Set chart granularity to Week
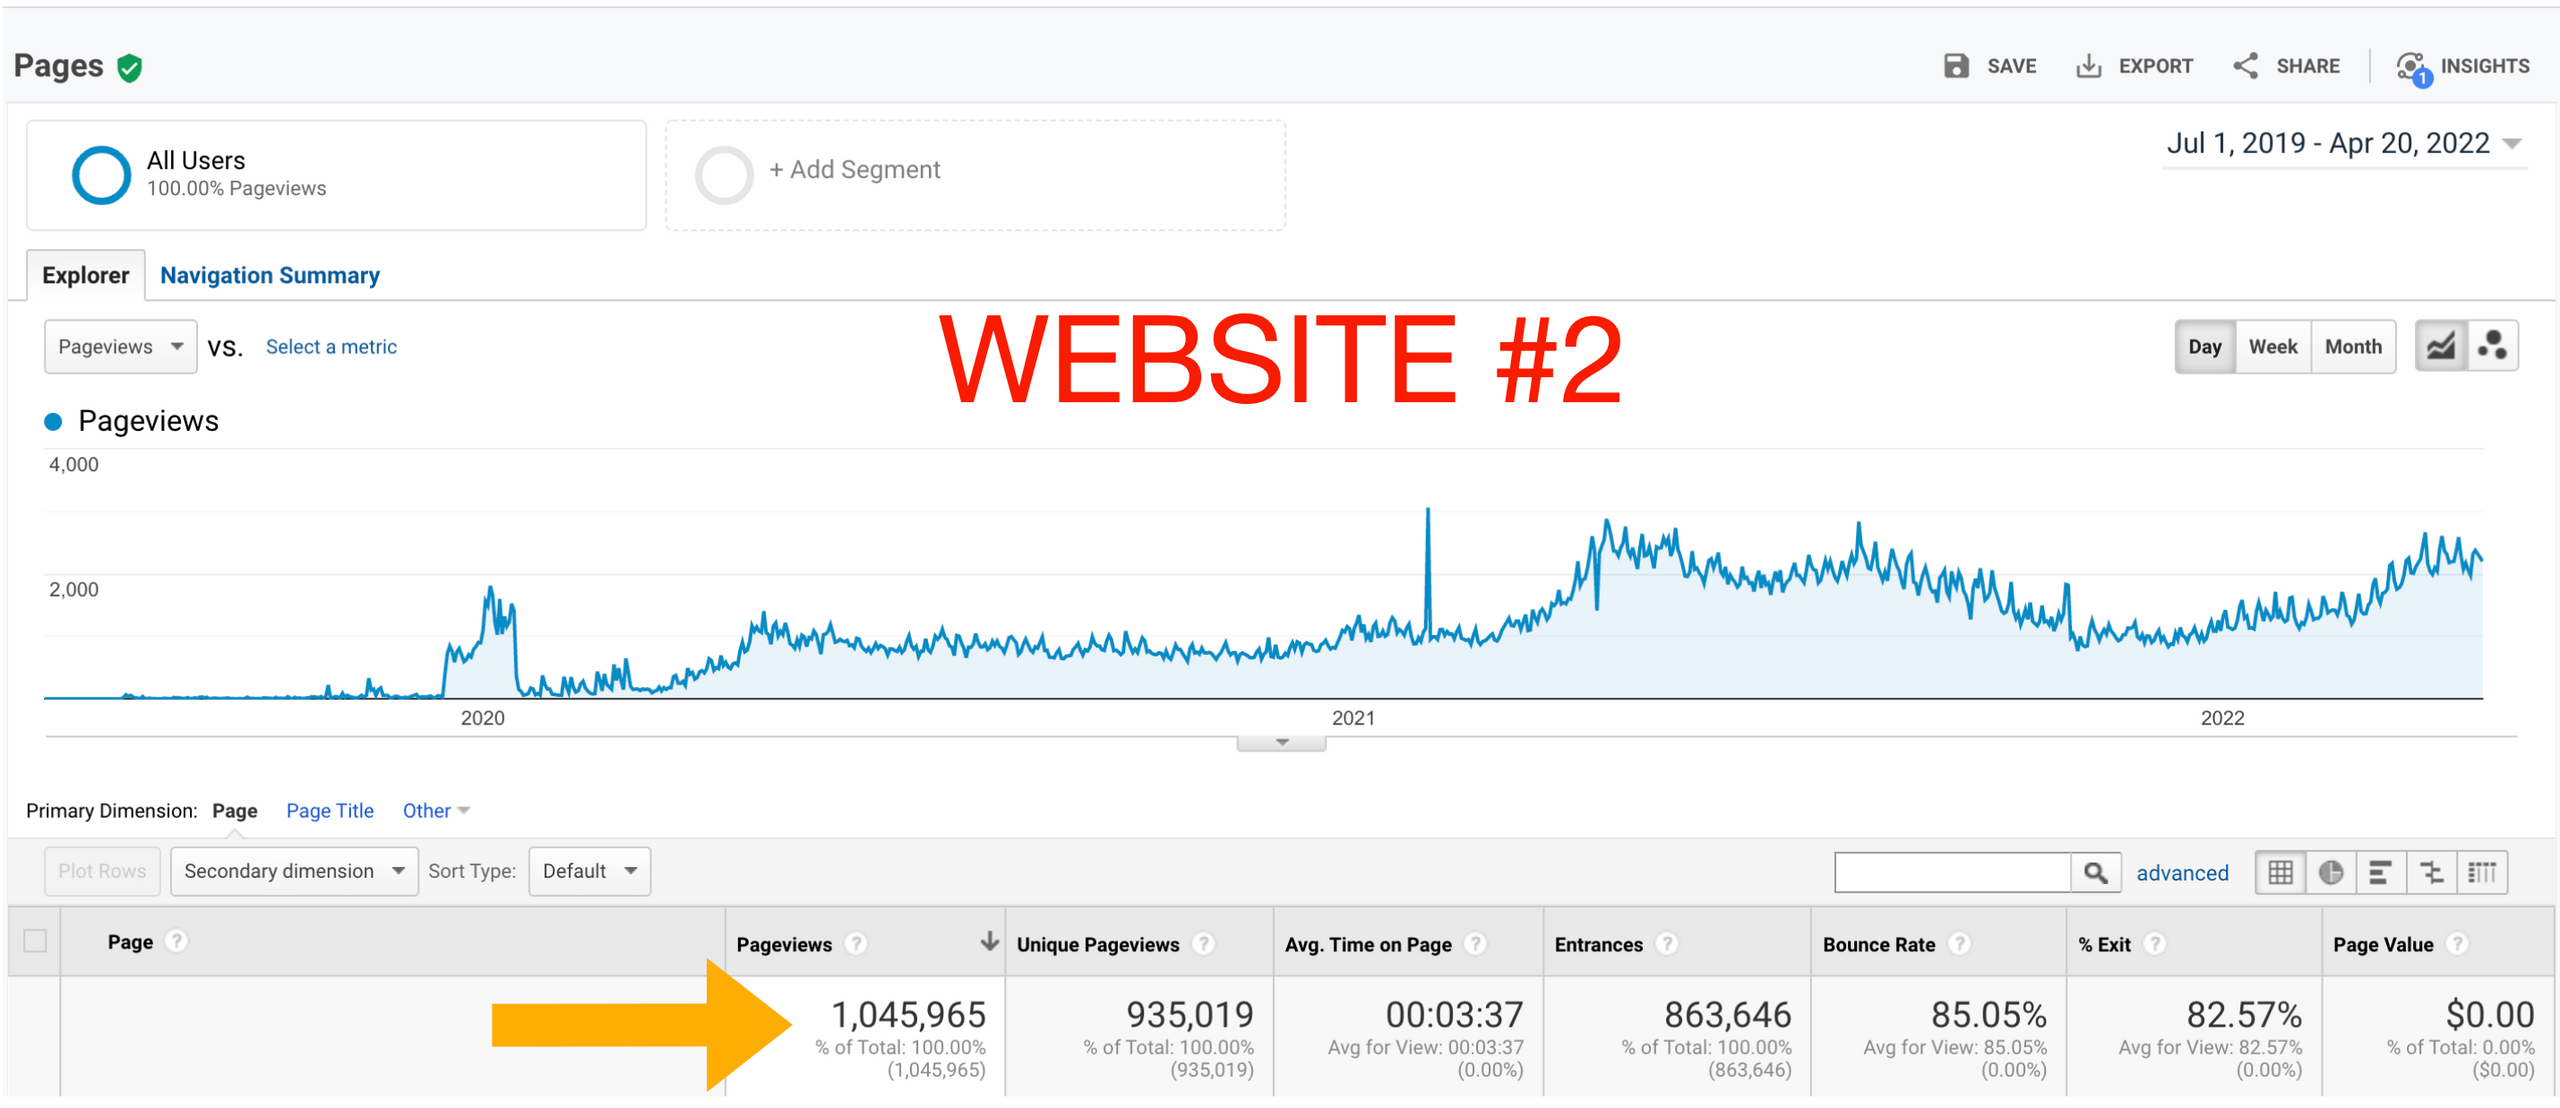Viewport: 2560px width, 1108px height. point(2272,346)
